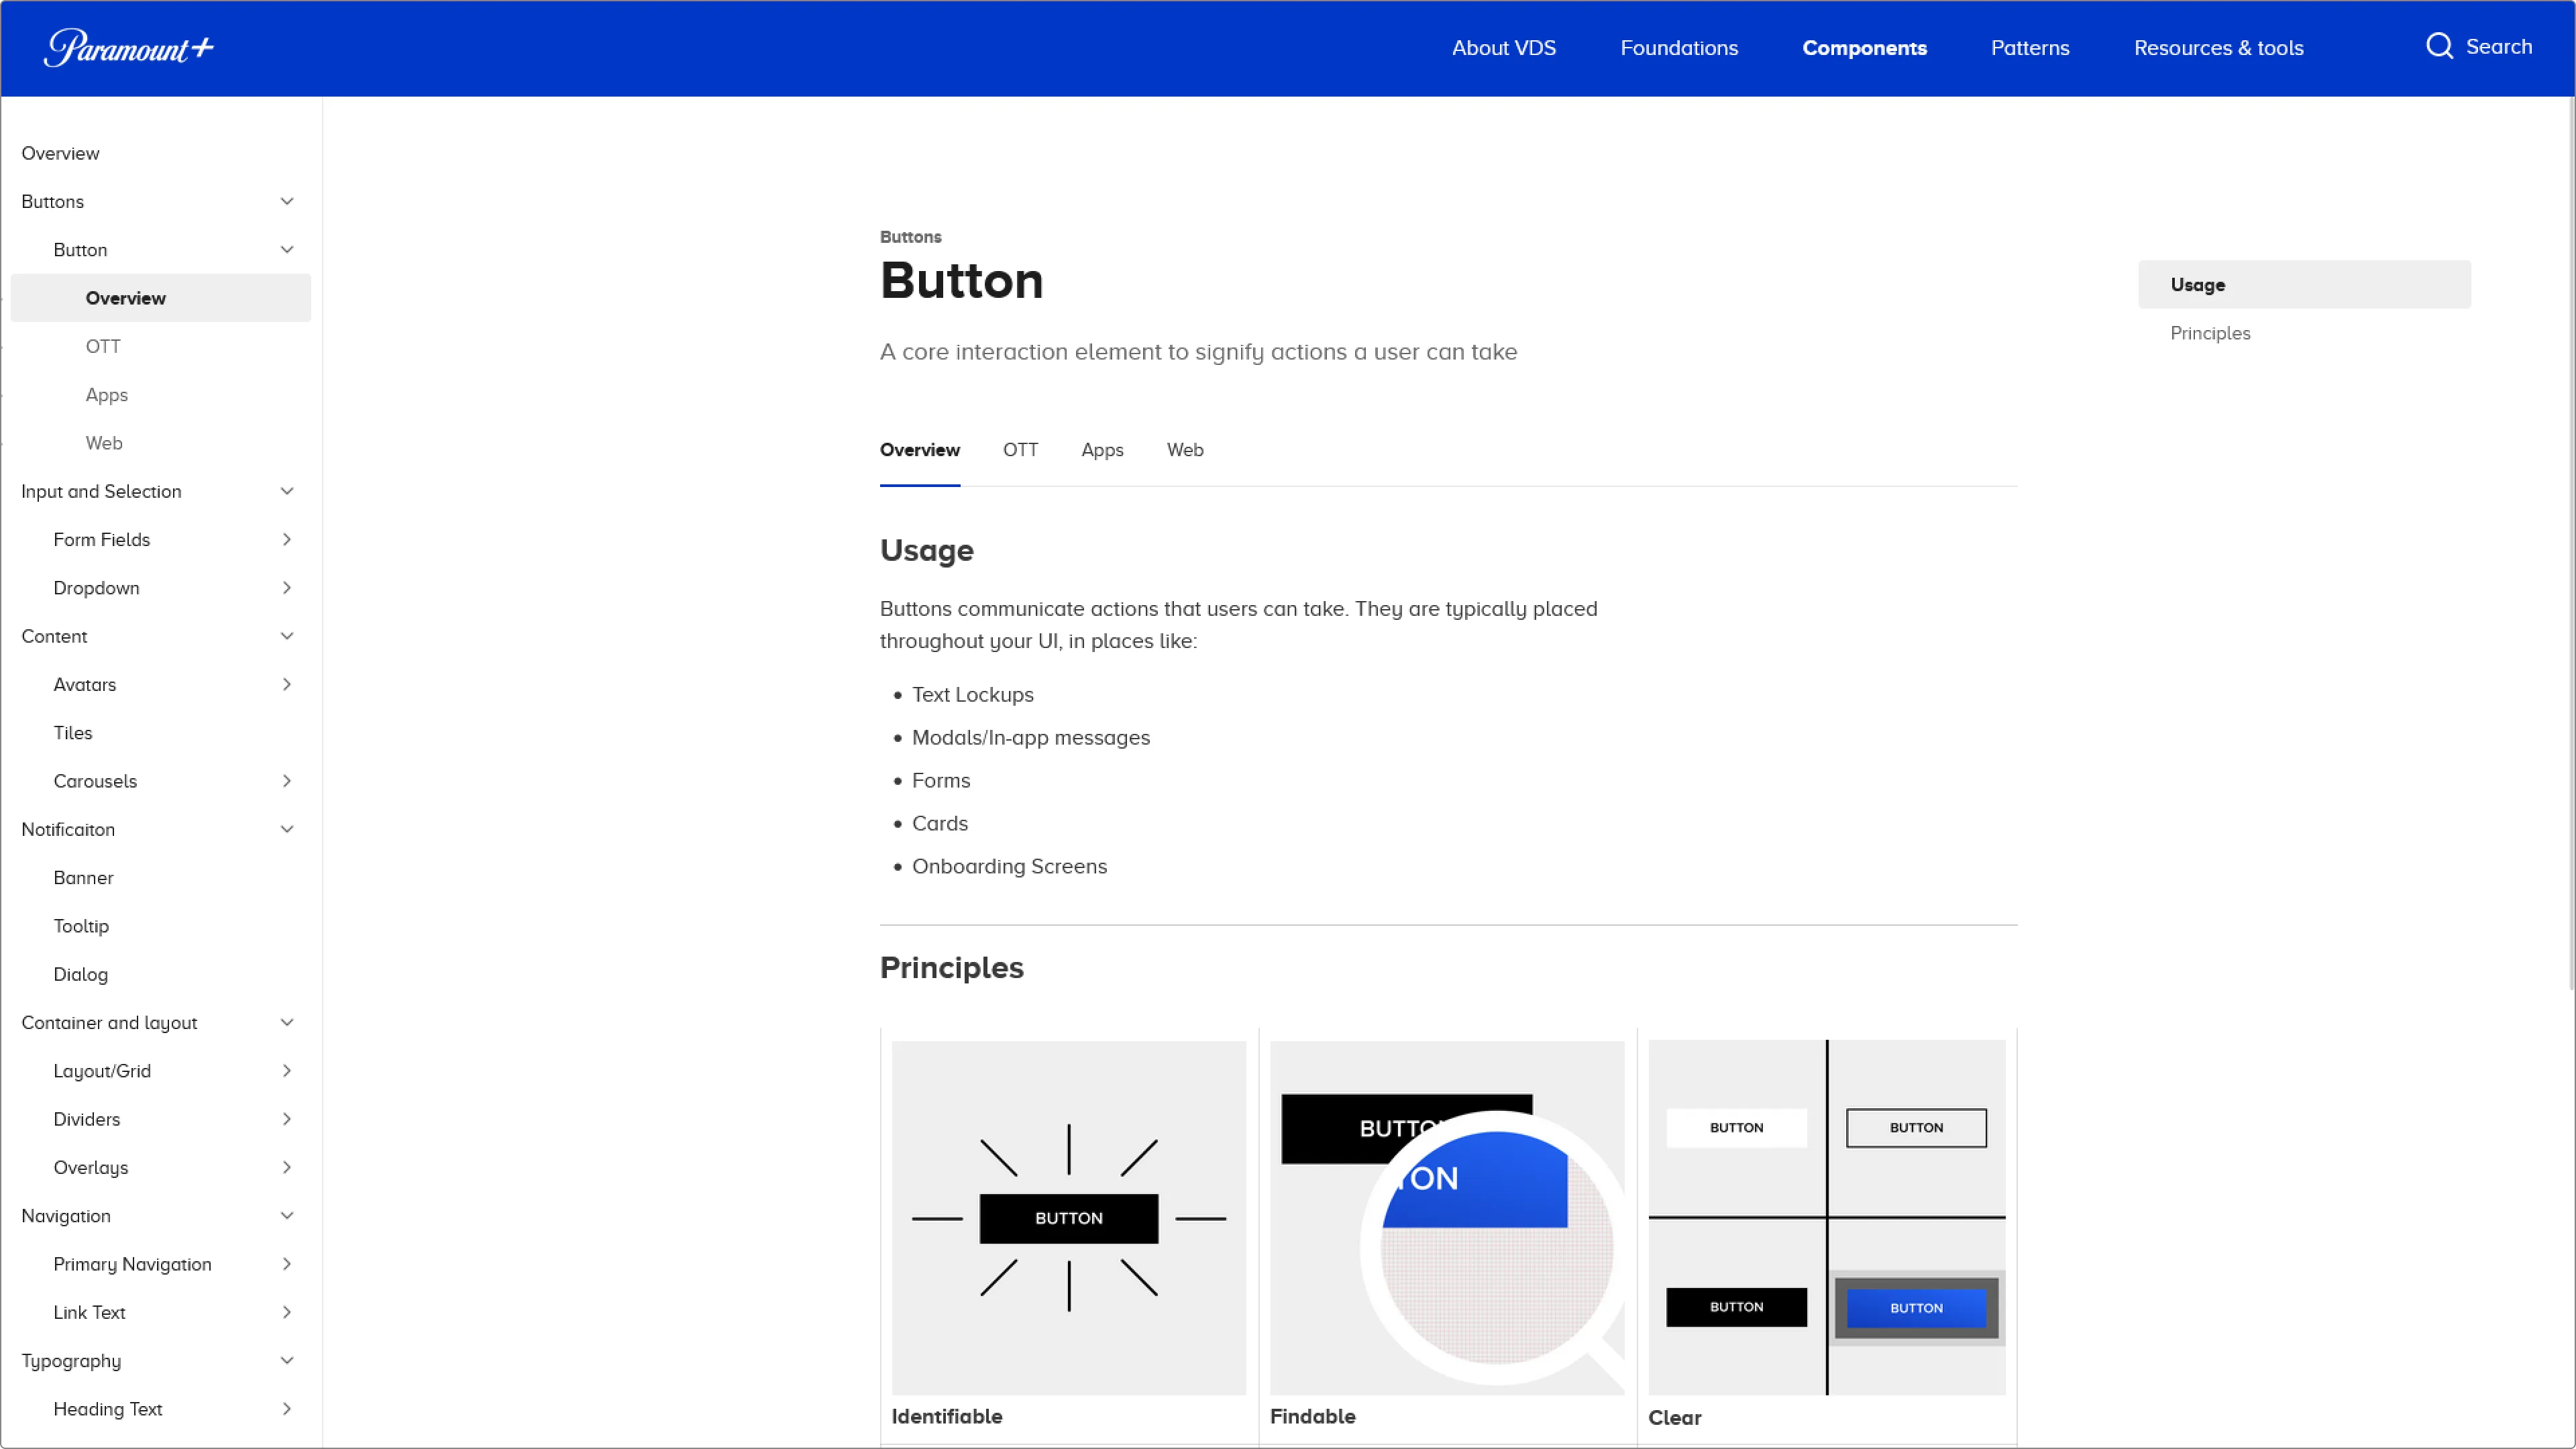Switch to the Web tab
This screenshot has height=1449, width=2576.
click(x=1185, y=450)
